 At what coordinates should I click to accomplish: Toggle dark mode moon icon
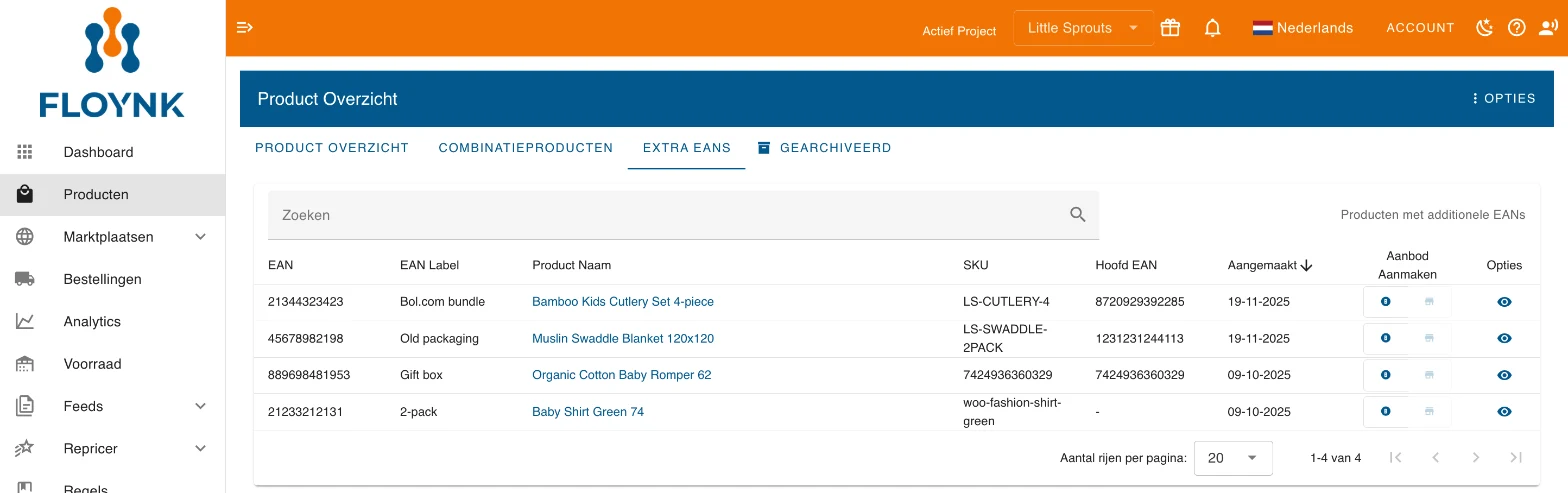pos(1485,28)
